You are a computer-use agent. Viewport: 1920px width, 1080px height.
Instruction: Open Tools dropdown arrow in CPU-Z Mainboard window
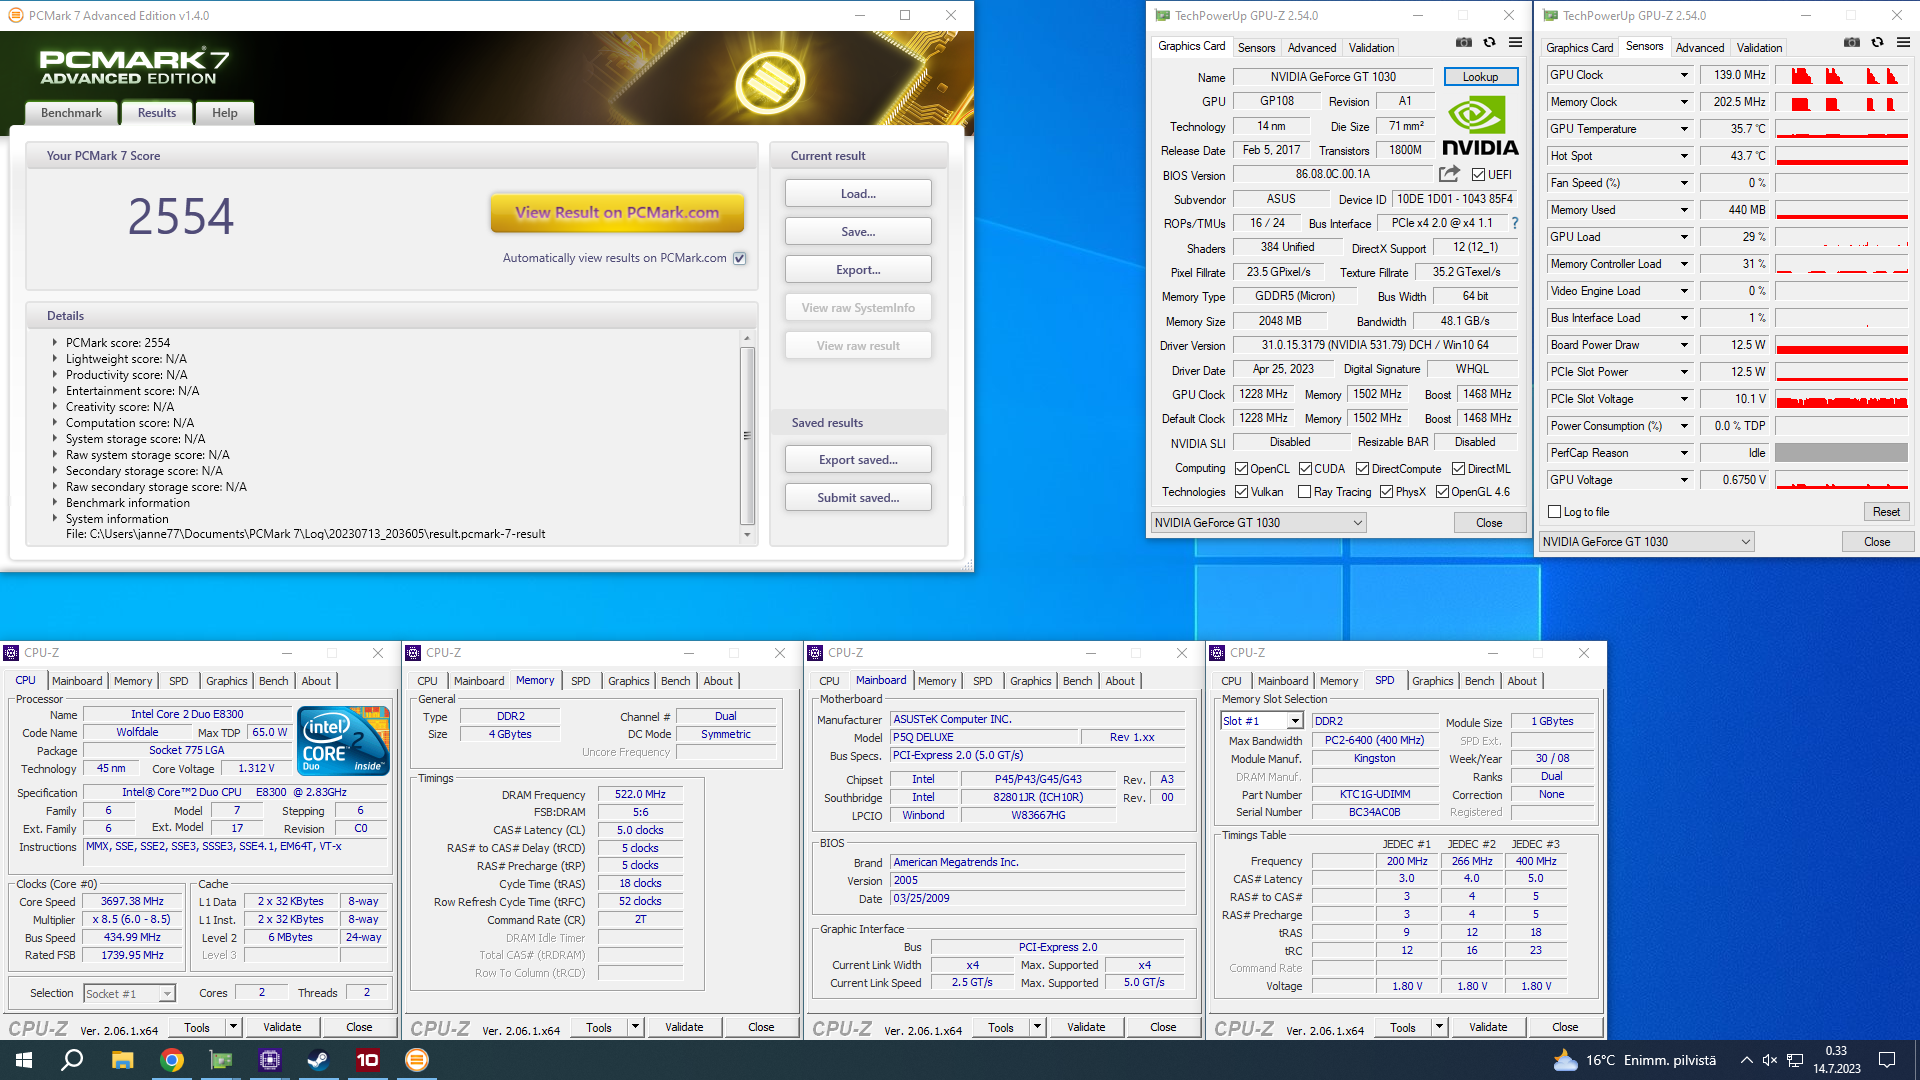(1037, 1027)
